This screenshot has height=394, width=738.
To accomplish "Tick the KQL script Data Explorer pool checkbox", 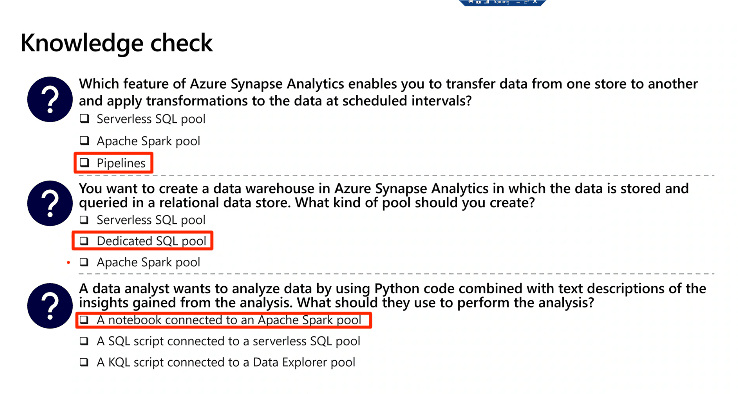I will click(x=84, y=362).
